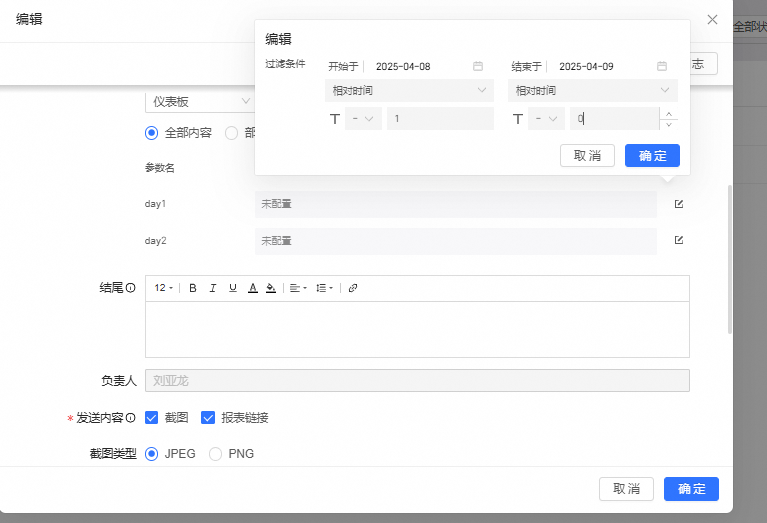
Task: Open the end time minus sign dropdown
Action: 546,119
